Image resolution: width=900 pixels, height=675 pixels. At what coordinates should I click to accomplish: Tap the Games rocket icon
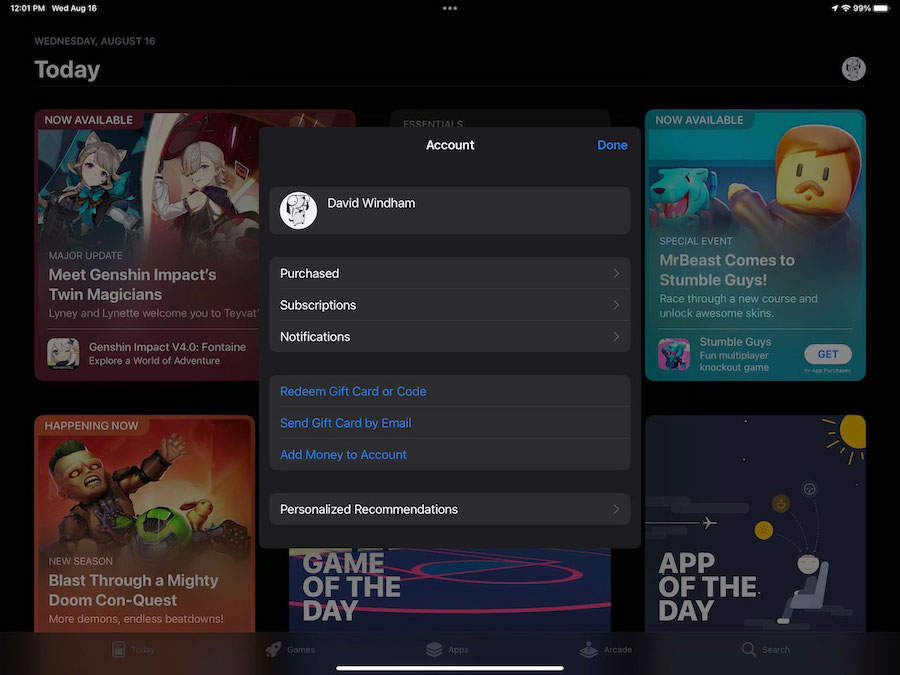(273, 649)
